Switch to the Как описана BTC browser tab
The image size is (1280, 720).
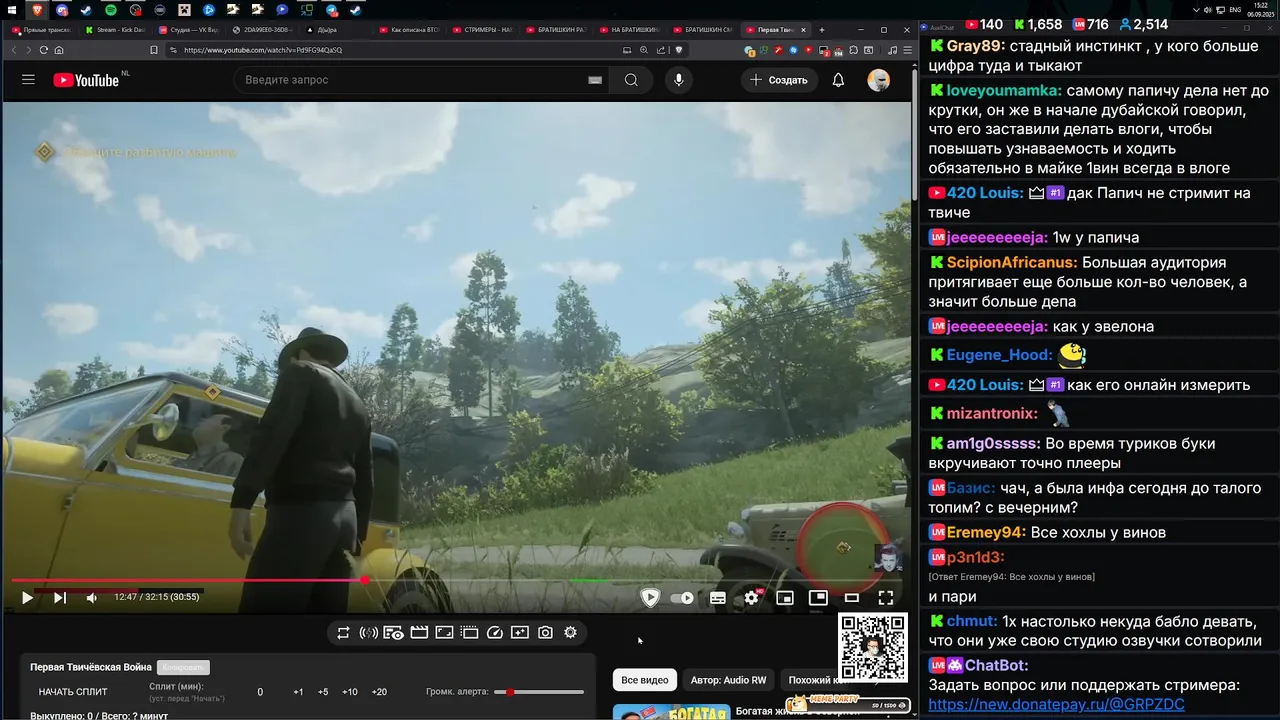point(410,30)
